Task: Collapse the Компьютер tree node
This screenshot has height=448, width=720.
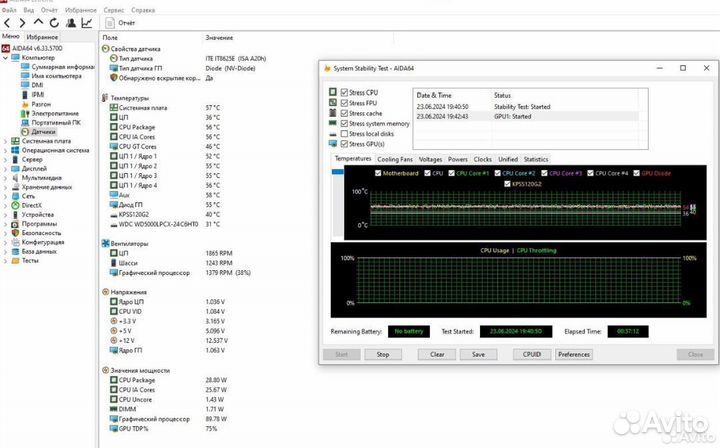Action: coord(6,58)
